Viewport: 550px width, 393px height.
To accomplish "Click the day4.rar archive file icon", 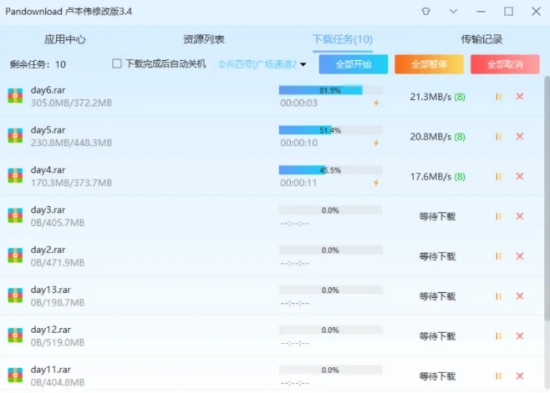I will (x=15, y=176).
